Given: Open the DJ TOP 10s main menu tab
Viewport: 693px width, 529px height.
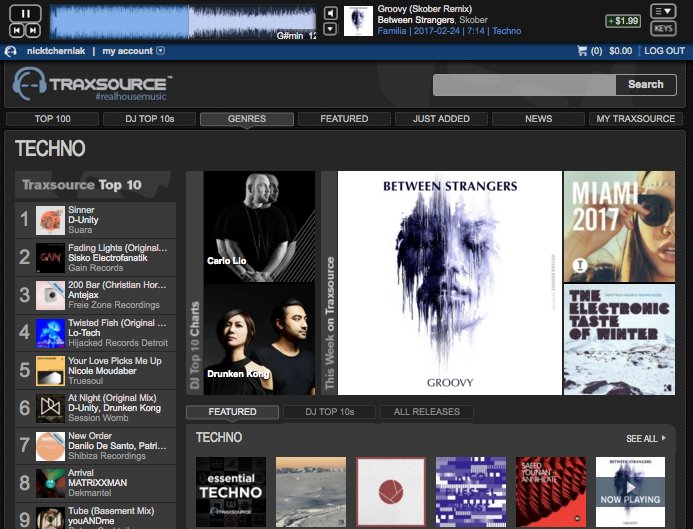Looking at the screenshot, I should coord(150,118).
